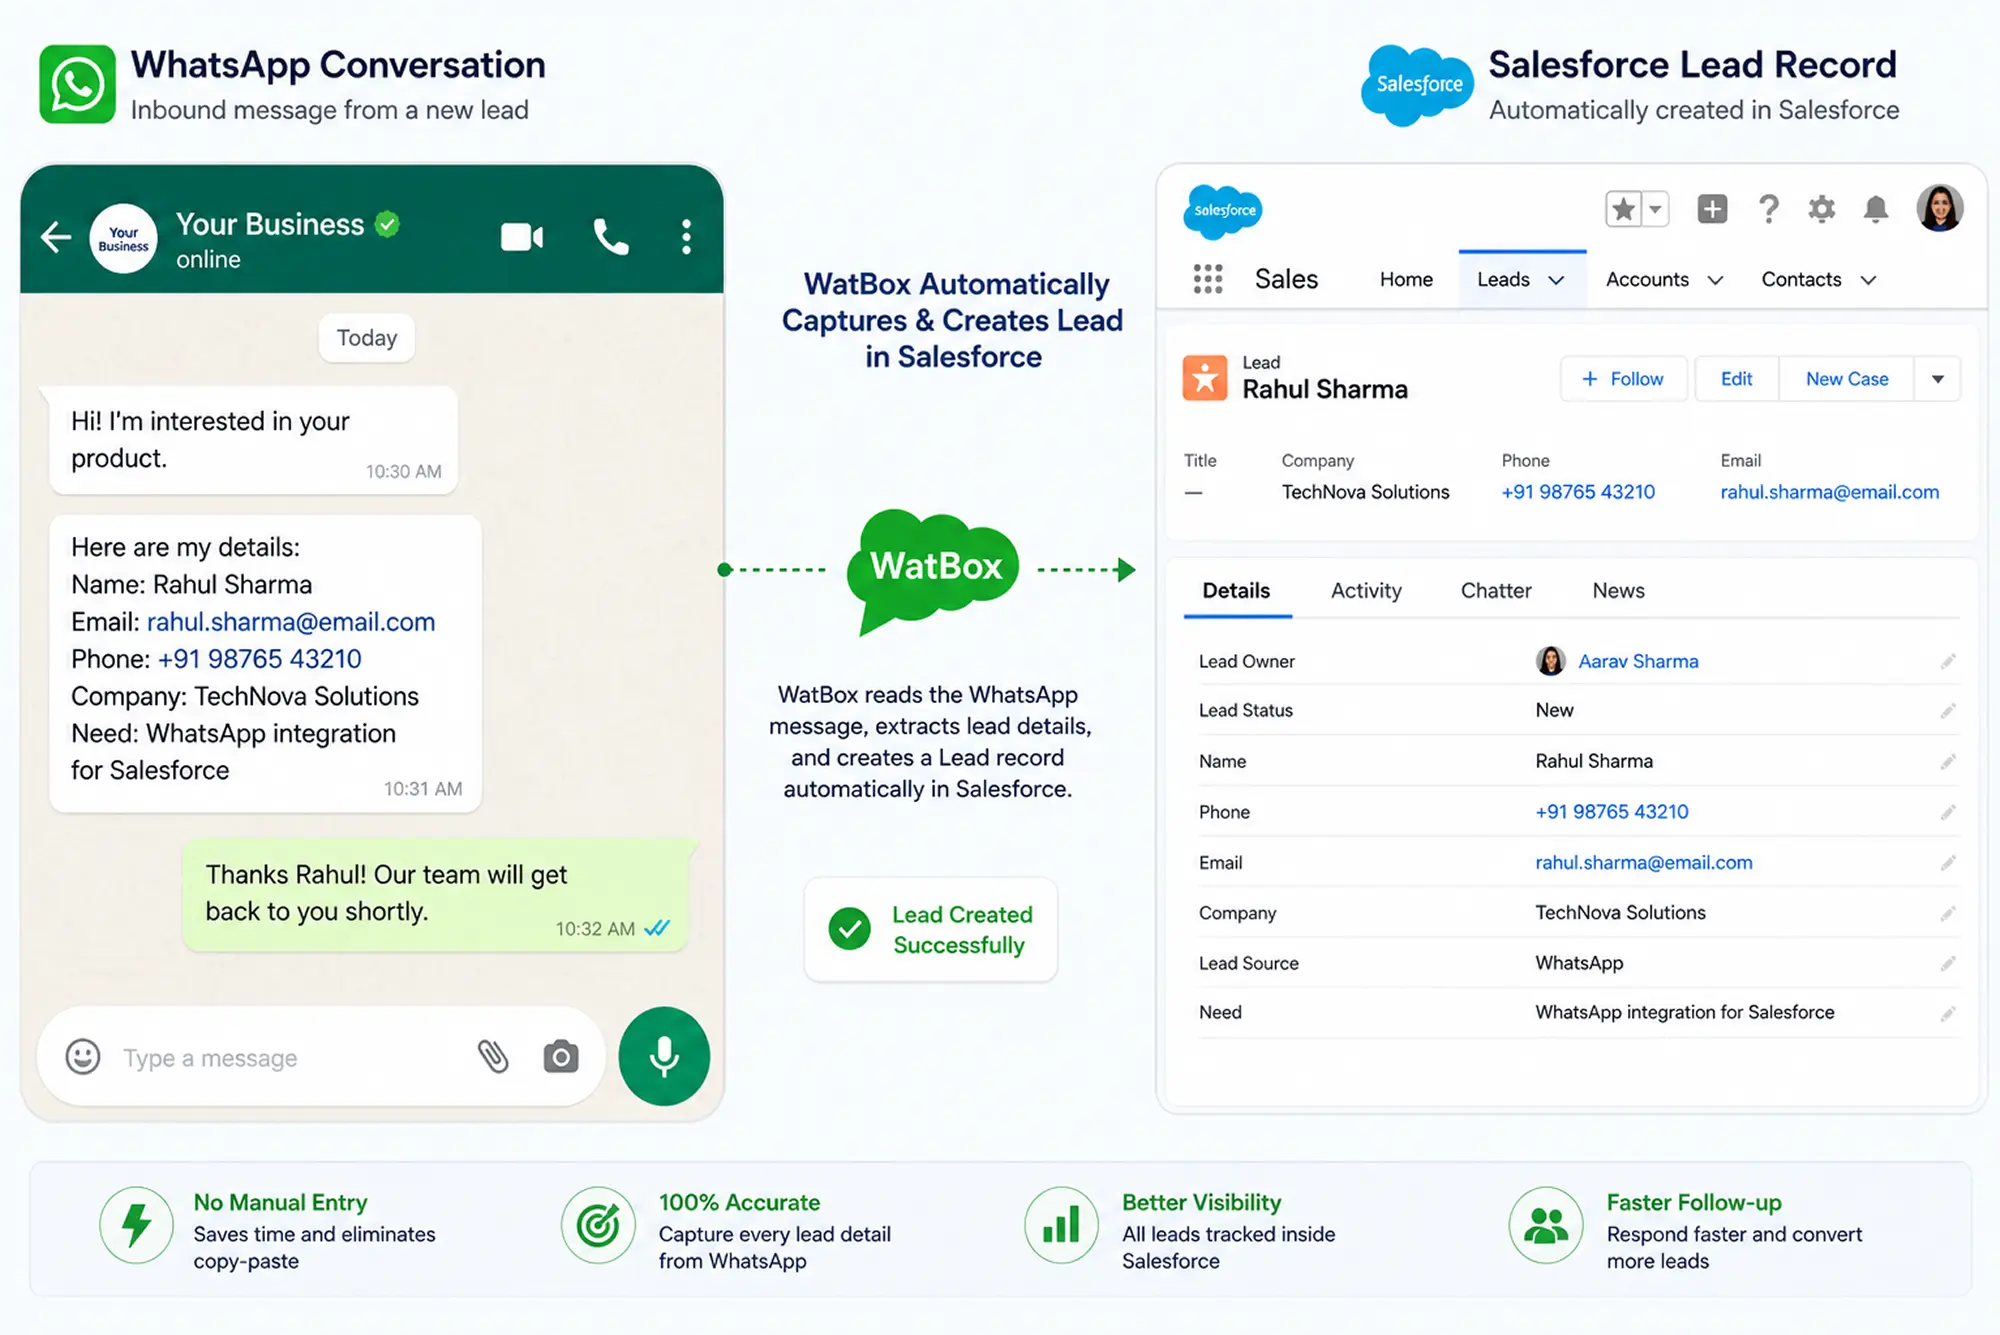2000x1335 pixels.
Task: Click header phone +91 98765 43210 link
Action: pos(1578,492)
